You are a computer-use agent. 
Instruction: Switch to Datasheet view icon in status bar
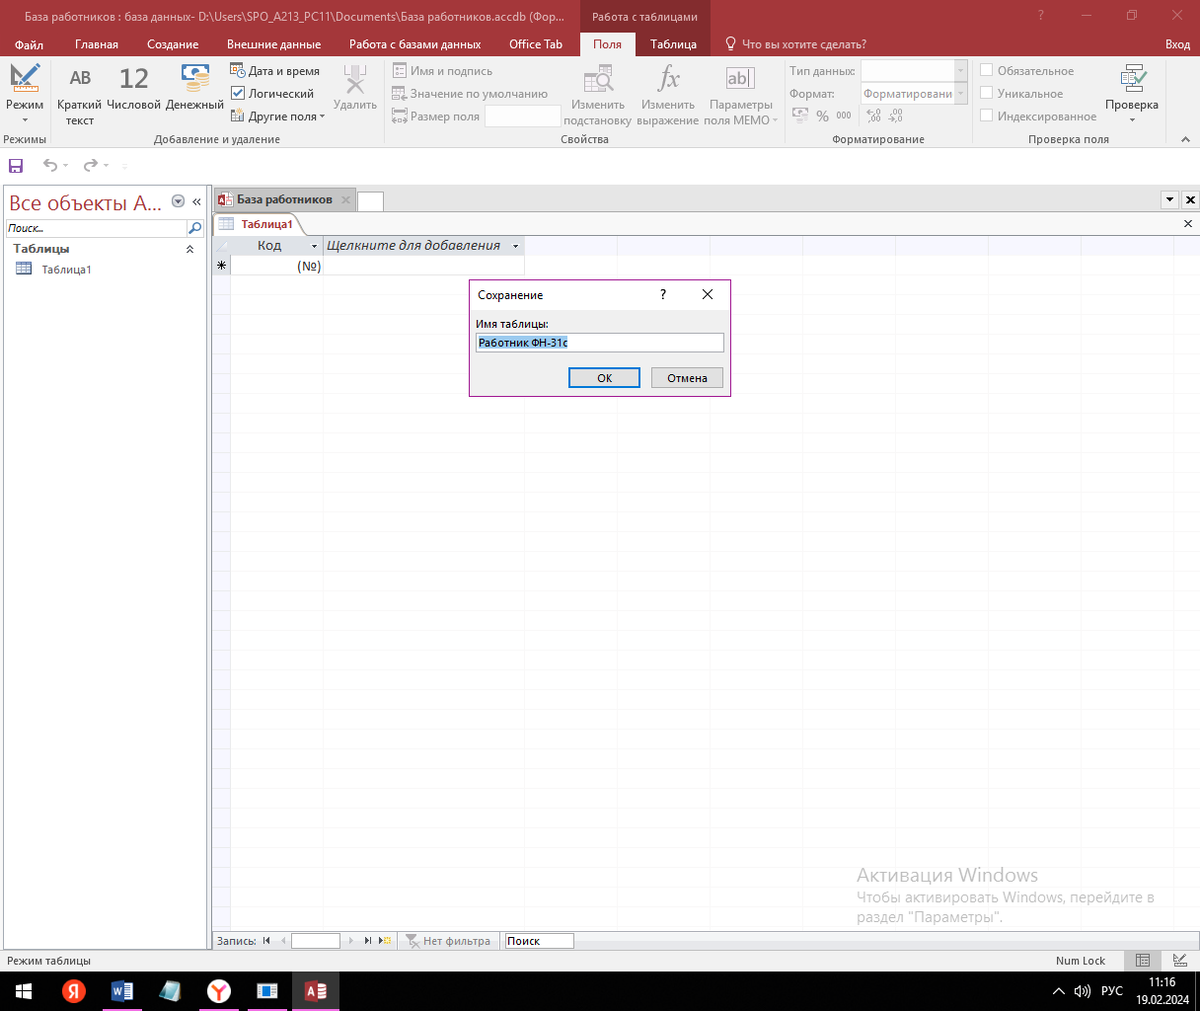(x=1142, y=960)
